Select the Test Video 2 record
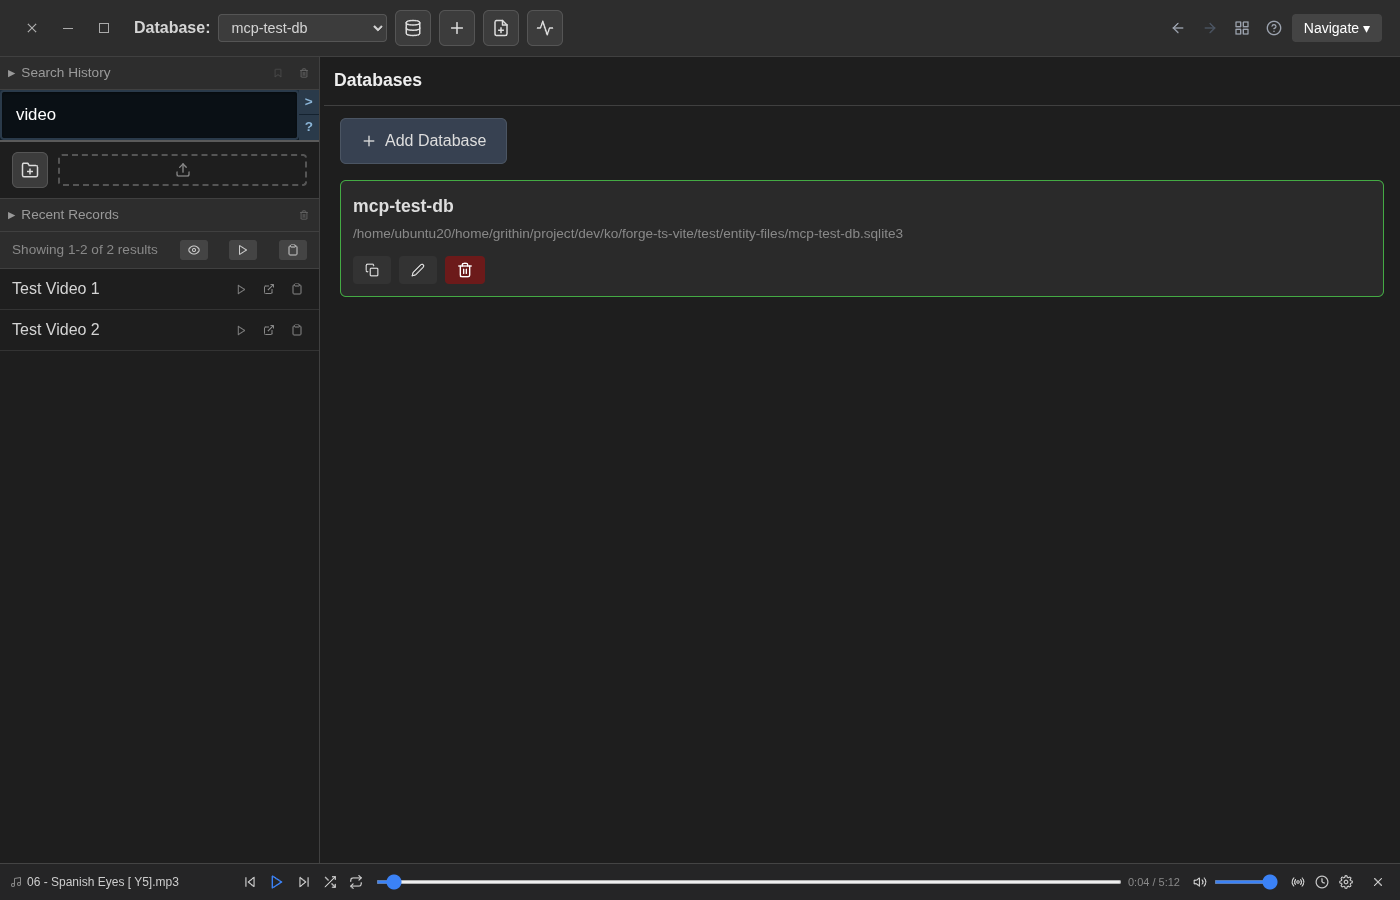This screenshot has height=900, width=1400. tap(56, 330)
